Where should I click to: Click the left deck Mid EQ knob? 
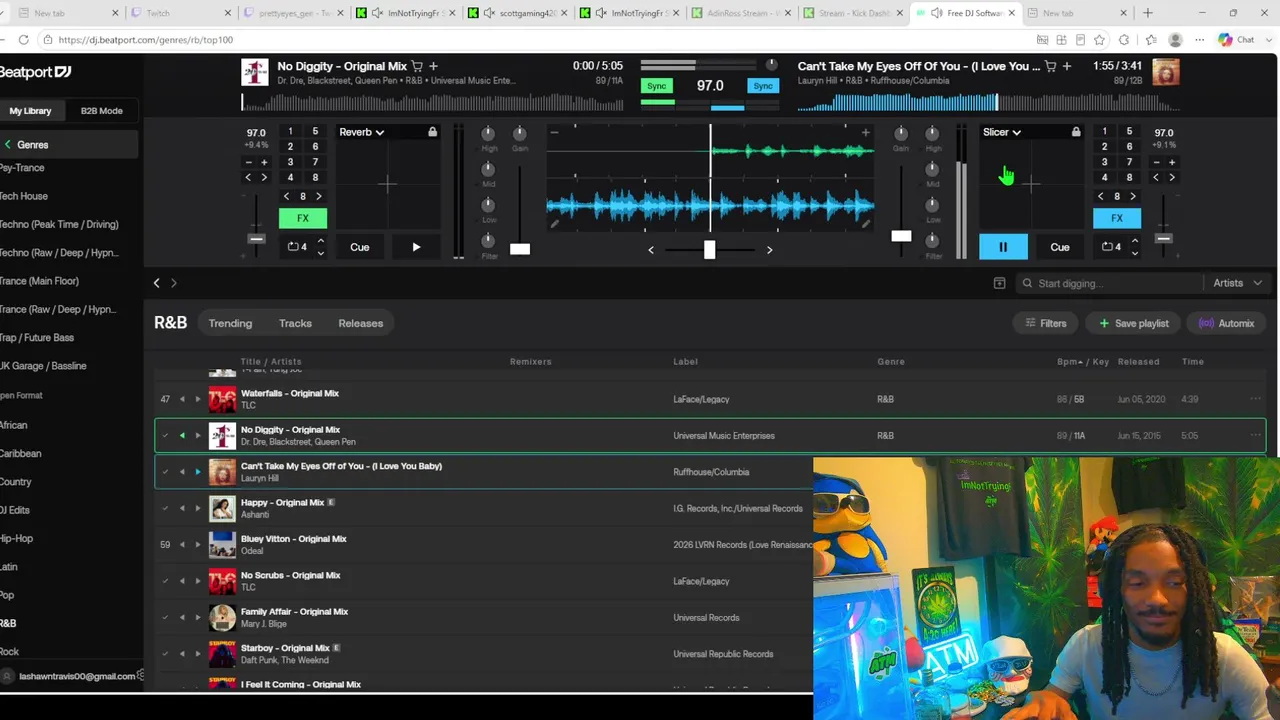[x=488, y=169]
